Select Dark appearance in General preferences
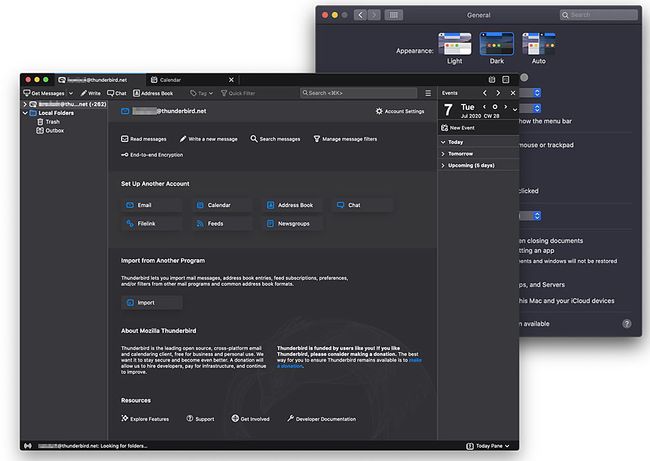 point(497,48)
